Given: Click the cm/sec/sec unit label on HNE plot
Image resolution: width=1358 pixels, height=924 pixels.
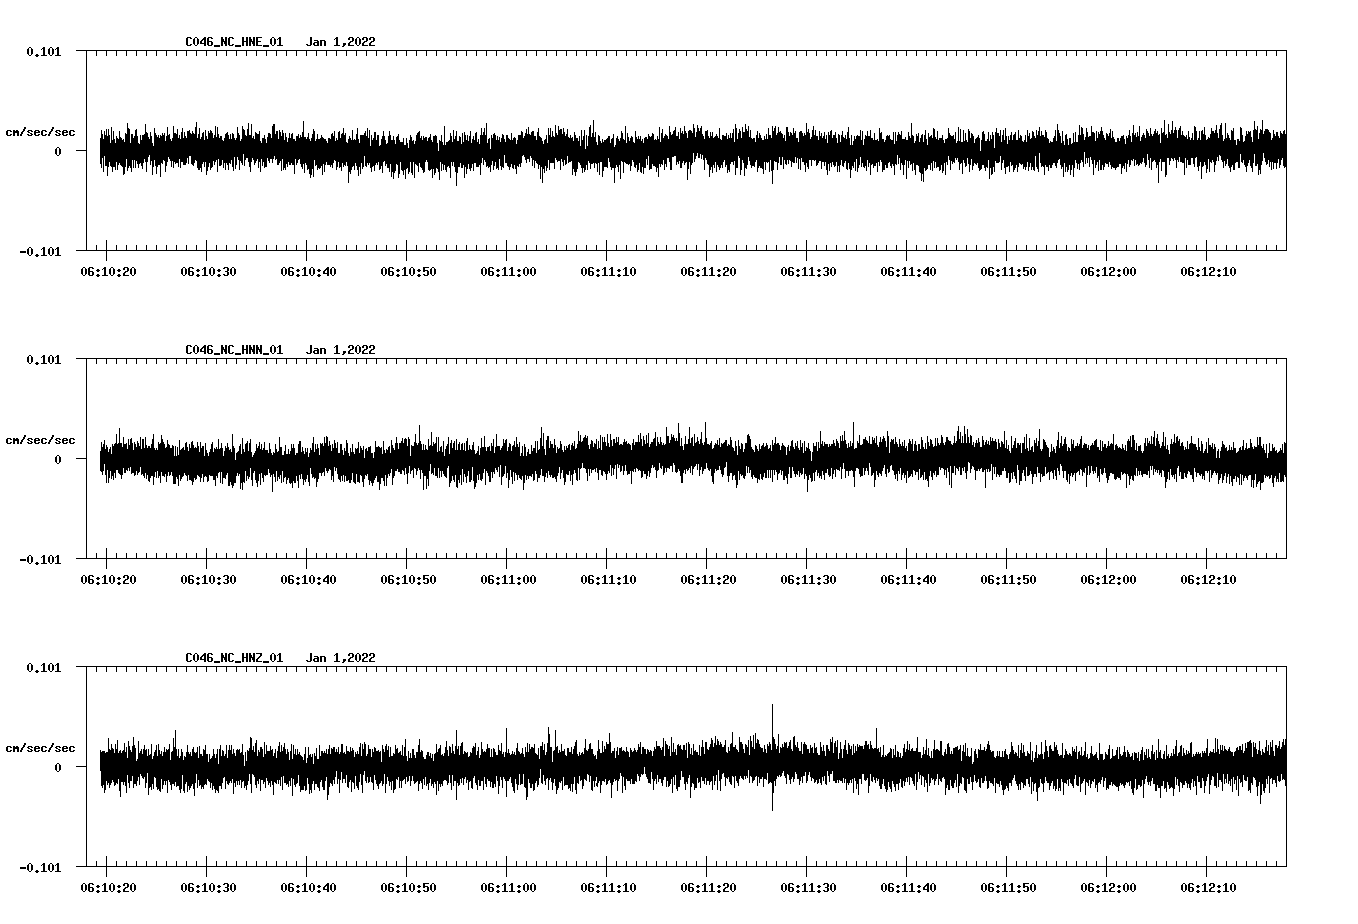Looking at the screenshot, I should pyautogui.click(x=40, y=132).
